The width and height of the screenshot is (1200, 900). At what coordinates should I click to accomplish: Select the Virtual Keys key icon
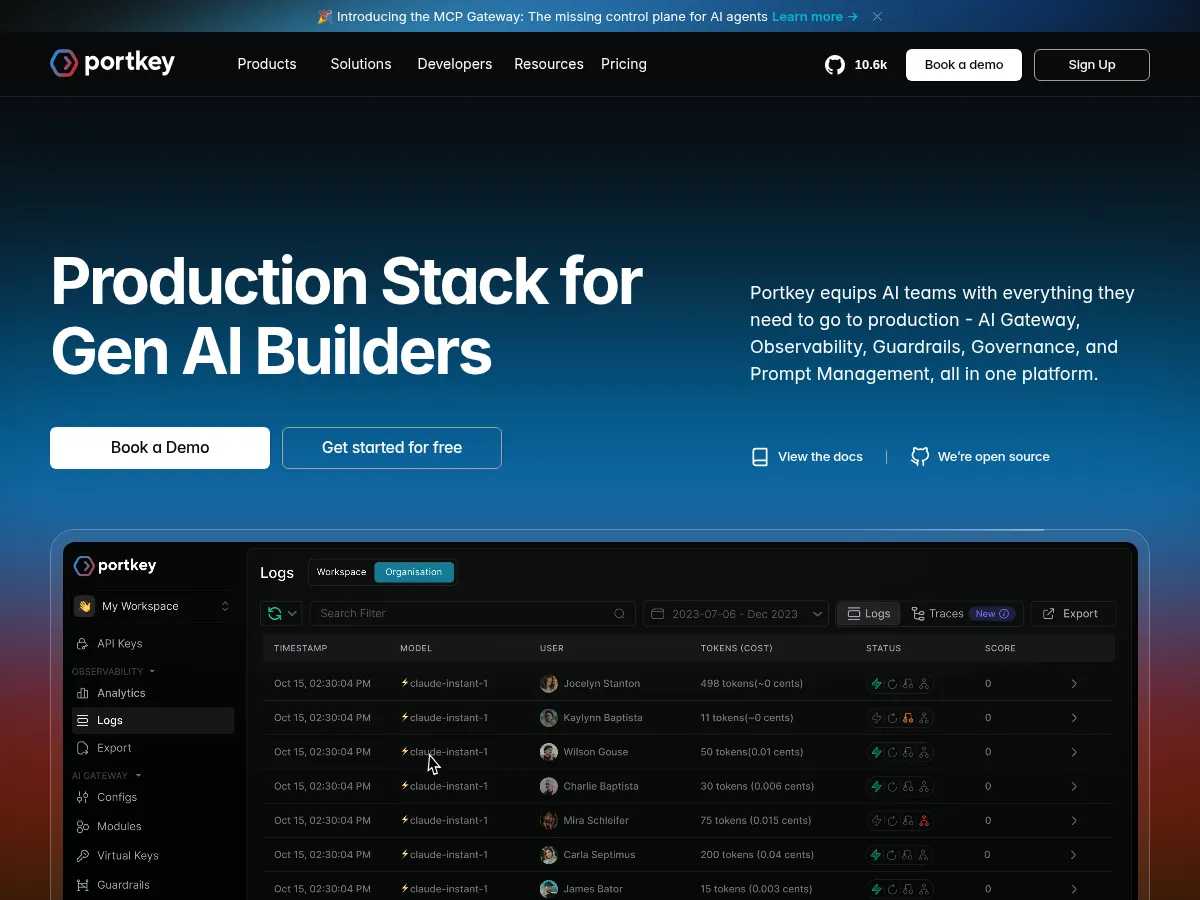84,856
